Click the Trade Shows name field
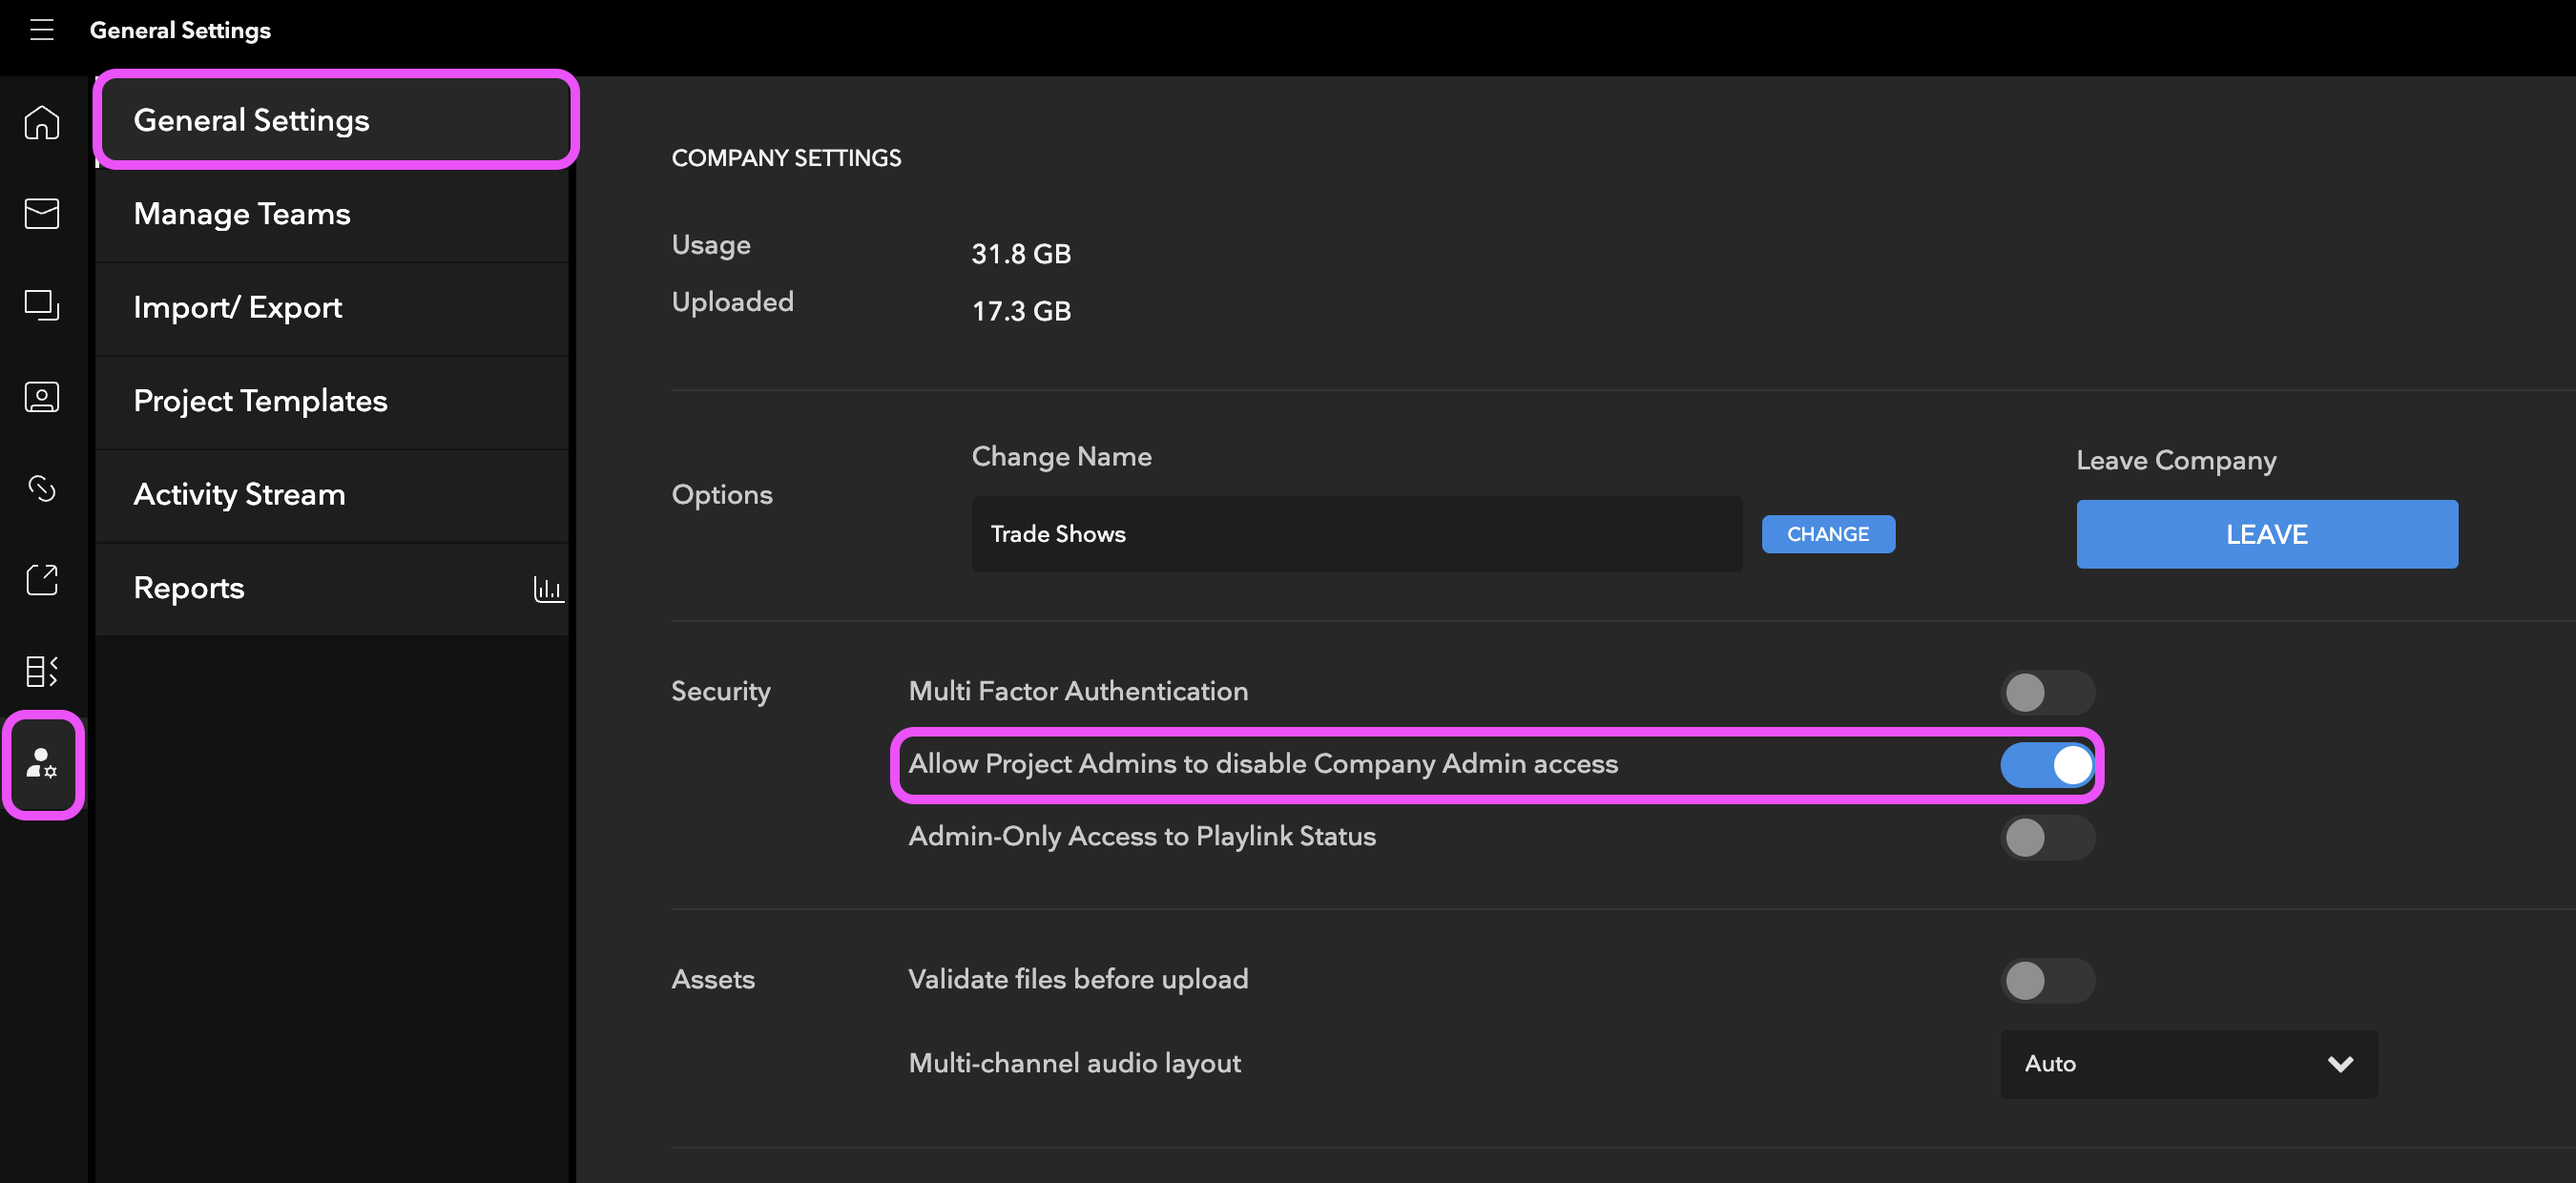Screen dimensions: 2576x1183 point(1355,534)
